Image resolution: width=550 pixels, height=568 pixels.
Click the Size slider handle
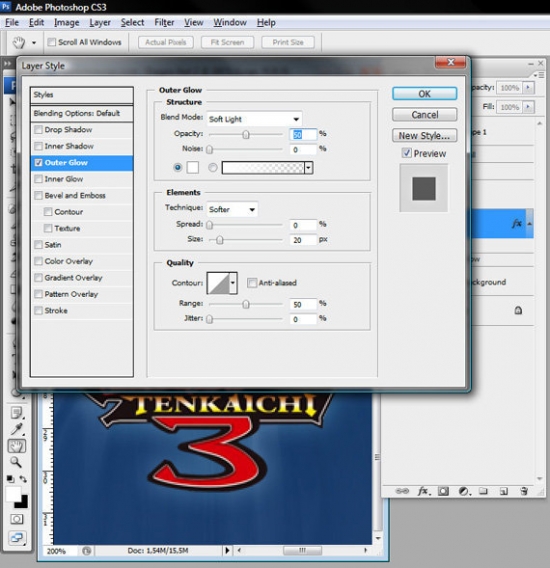pyautogui.click(x=220, y=240)
